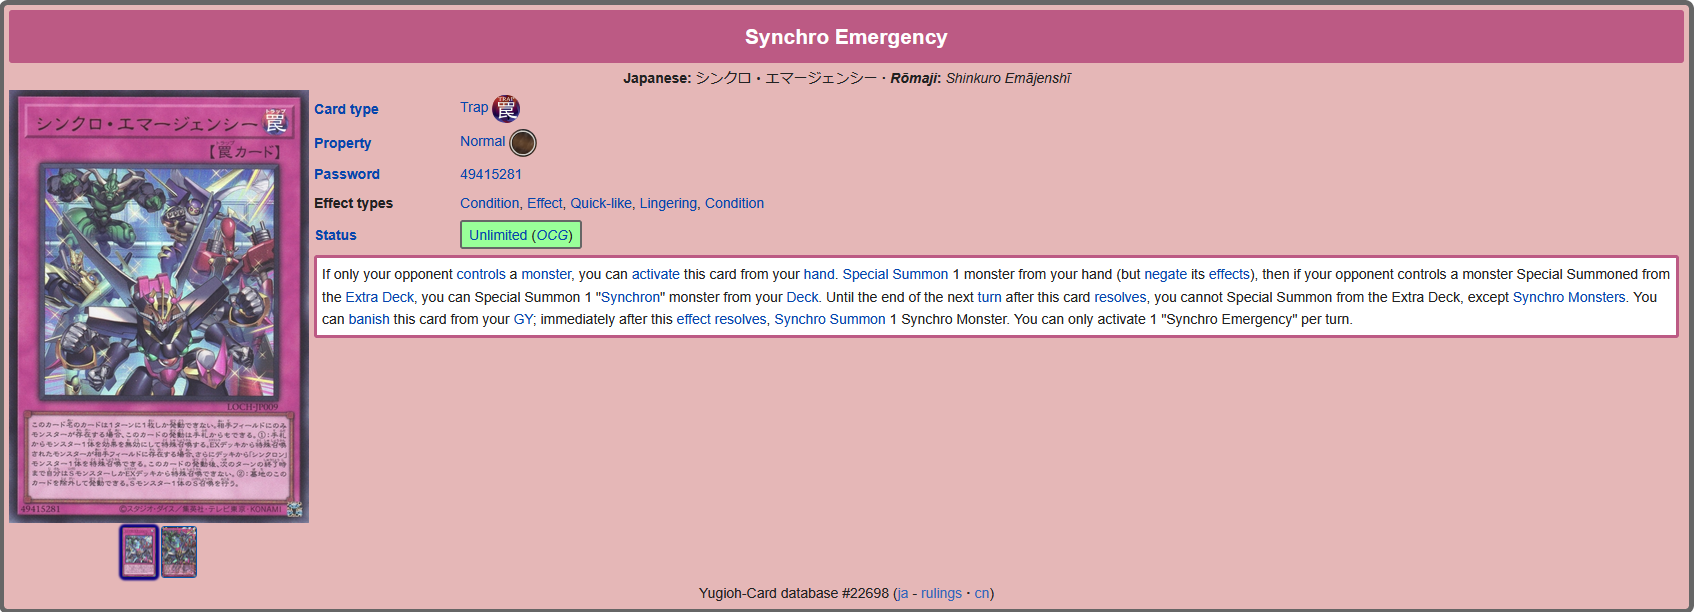1694x612 pixels.
Task: Open the Property label link
Action: [342, 143]
